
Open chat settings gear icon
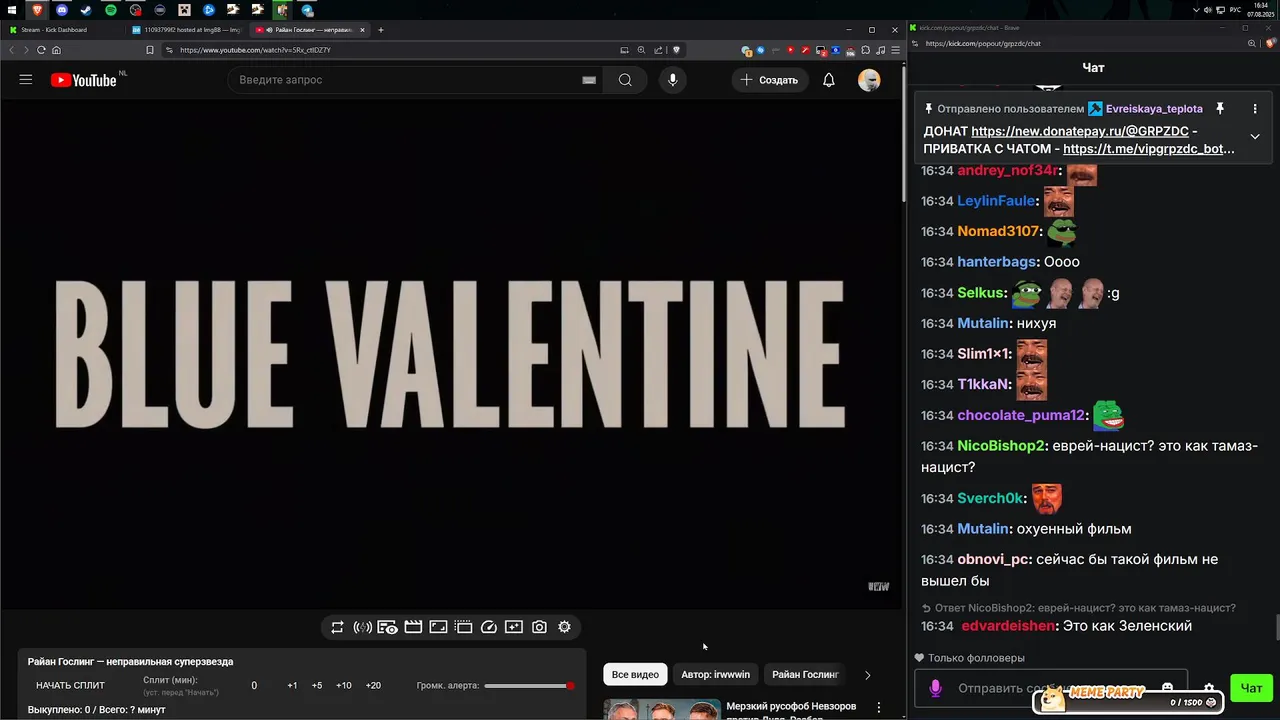tap(1209, 688)
